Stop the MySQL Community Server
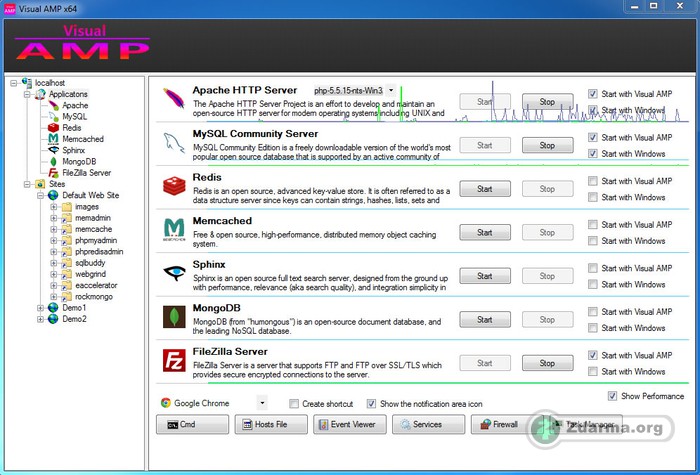This screenshot has height=475, width=700. click(x=548, y=145)
